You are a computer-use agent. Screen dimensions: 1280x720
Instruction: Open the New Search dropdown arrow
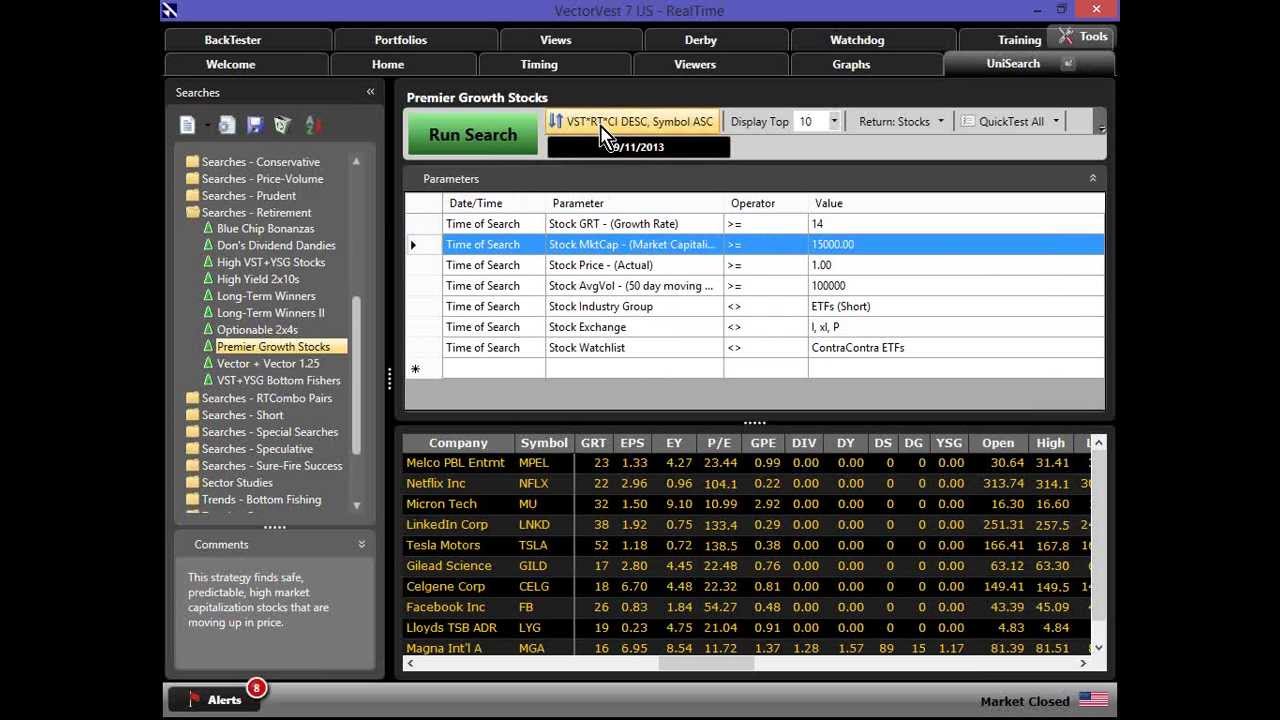pos(207,125)
